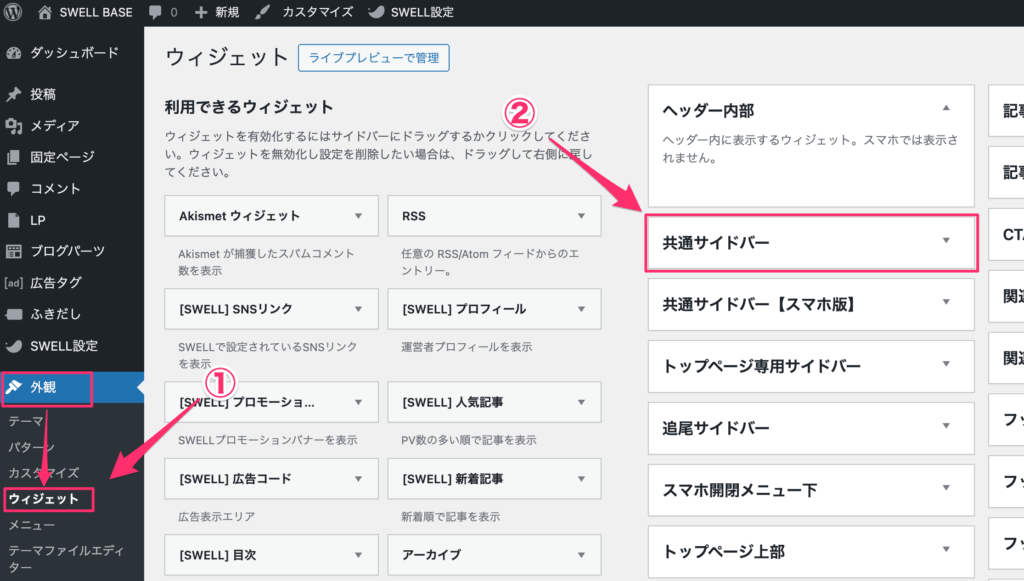1024x581 pixels.
Task: Open メディア using its media library icon
Action: tap(13, 126)
